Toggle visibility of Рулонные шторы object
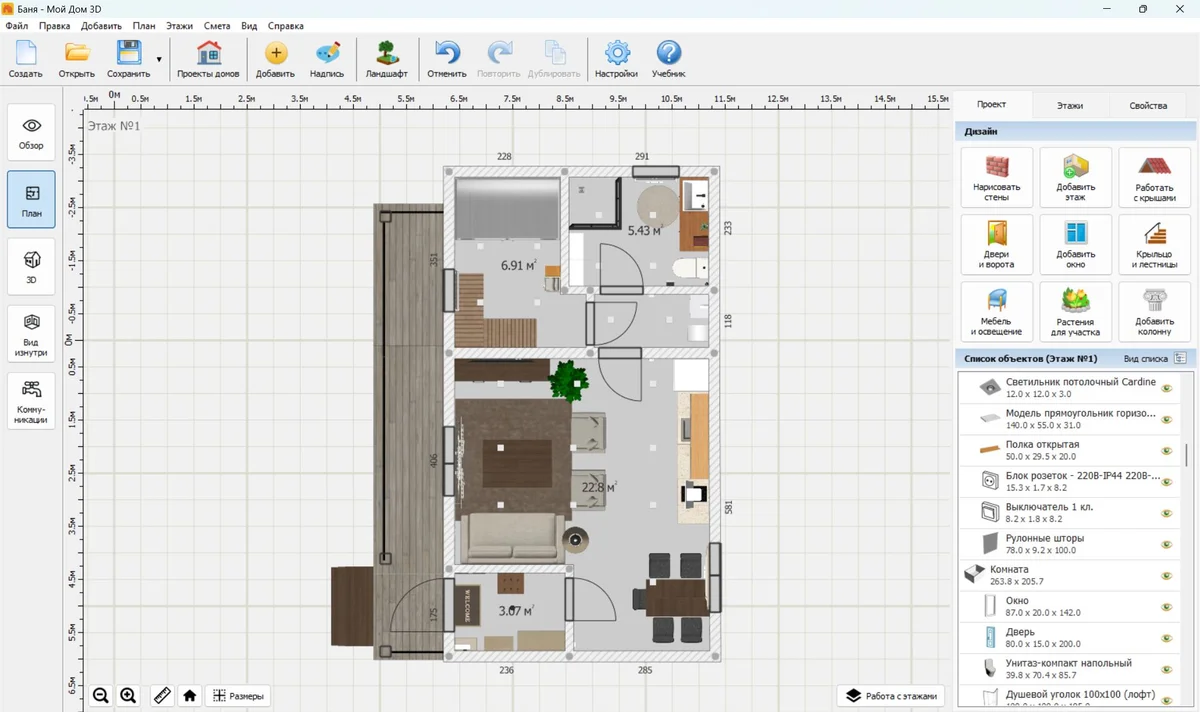Image resolution: width=1200 pixels, height=712 pixels. coord(1166,545)
